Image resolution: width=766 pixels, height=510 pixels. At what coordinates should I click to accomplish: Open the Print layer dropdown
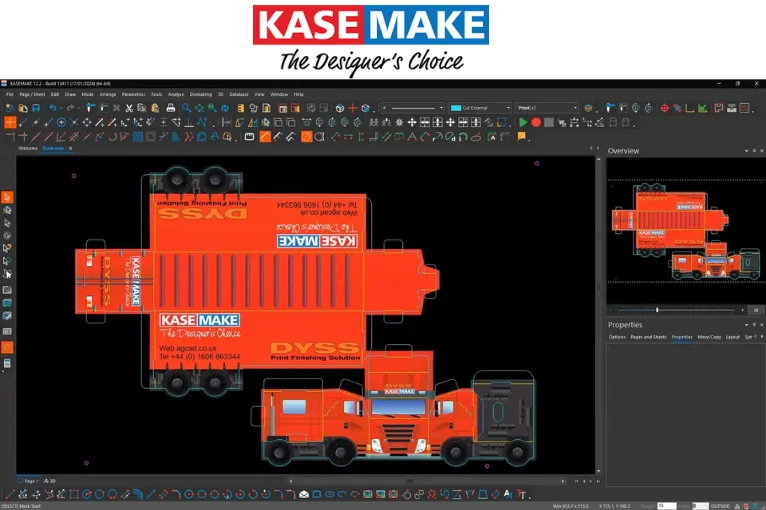tap(574, 108)
